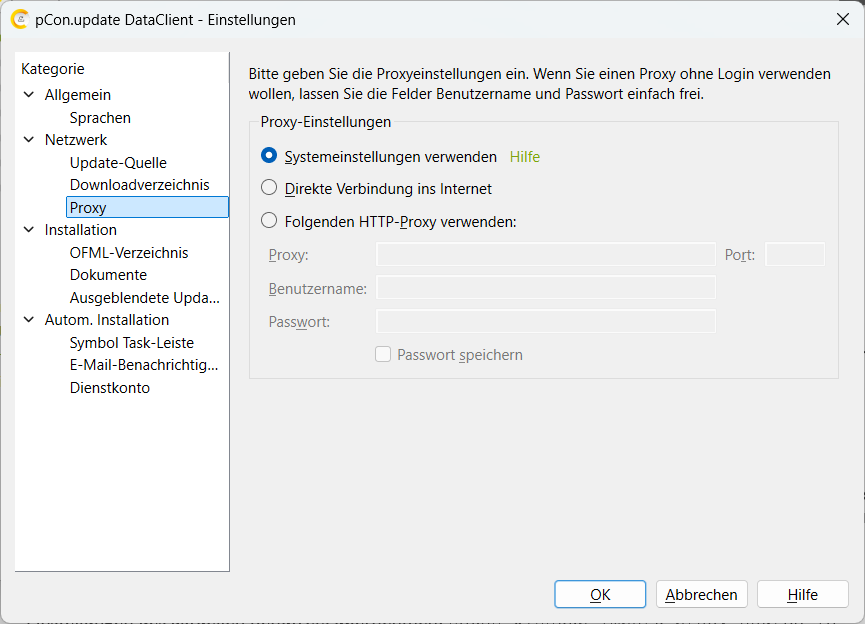Viewport: 865px width, 624px height.
Task: Collapse the Allgemein tree node
Action: [x=29, y=94]
